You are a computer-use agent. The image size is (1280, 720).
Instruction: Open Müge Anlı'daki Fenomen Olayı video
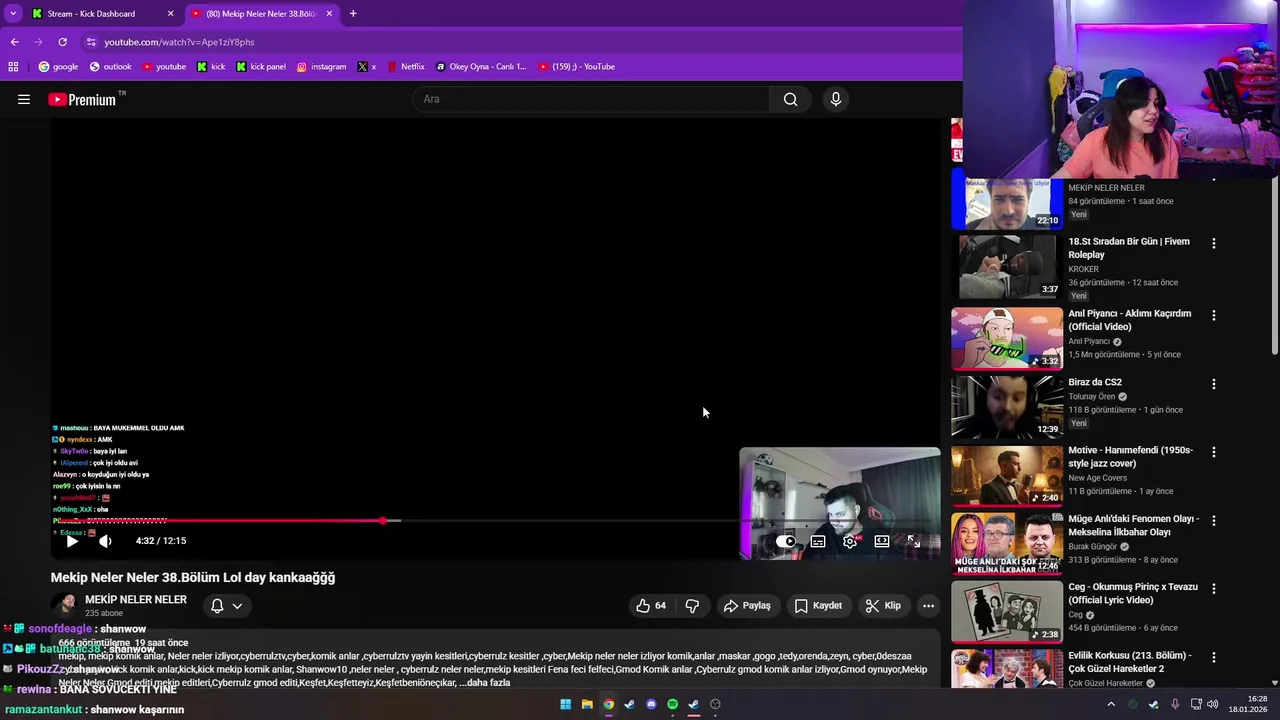tap(1007, 543)
